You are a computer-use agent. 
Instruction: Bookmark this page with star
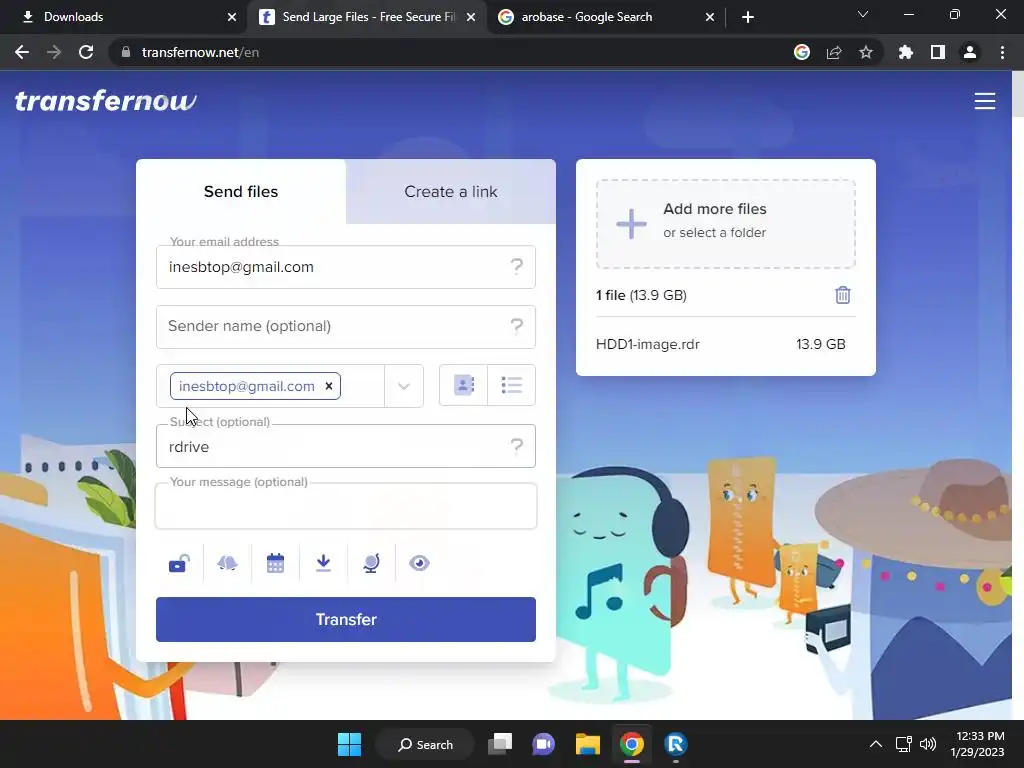coord(866,52)
